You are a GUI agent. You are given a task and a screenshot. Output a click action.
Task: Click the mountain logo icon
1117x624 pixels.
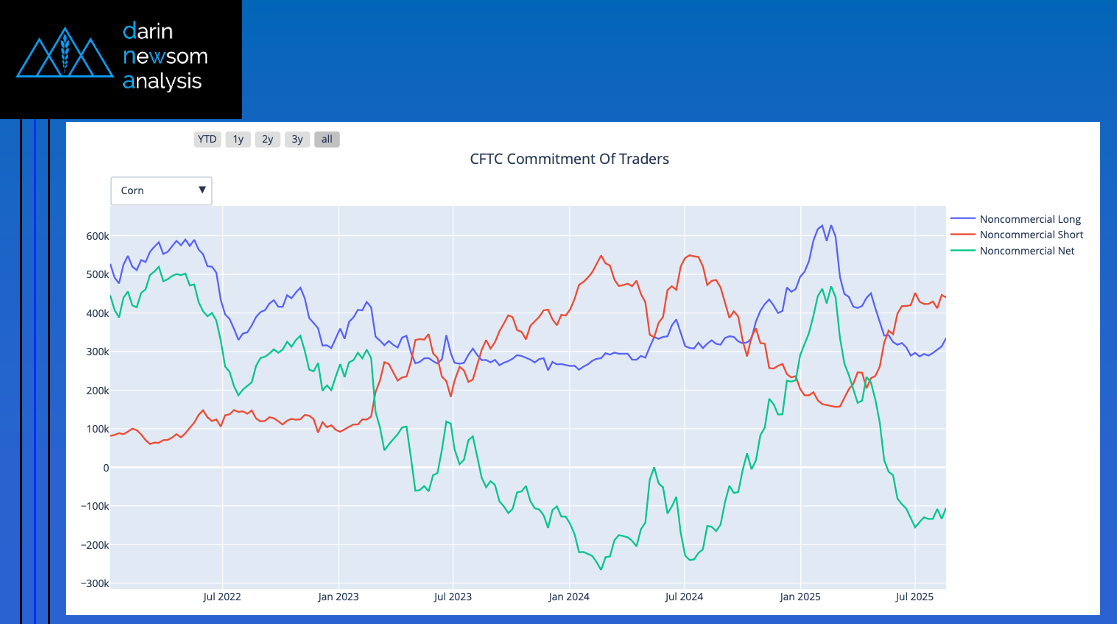(x=65, y=57)
